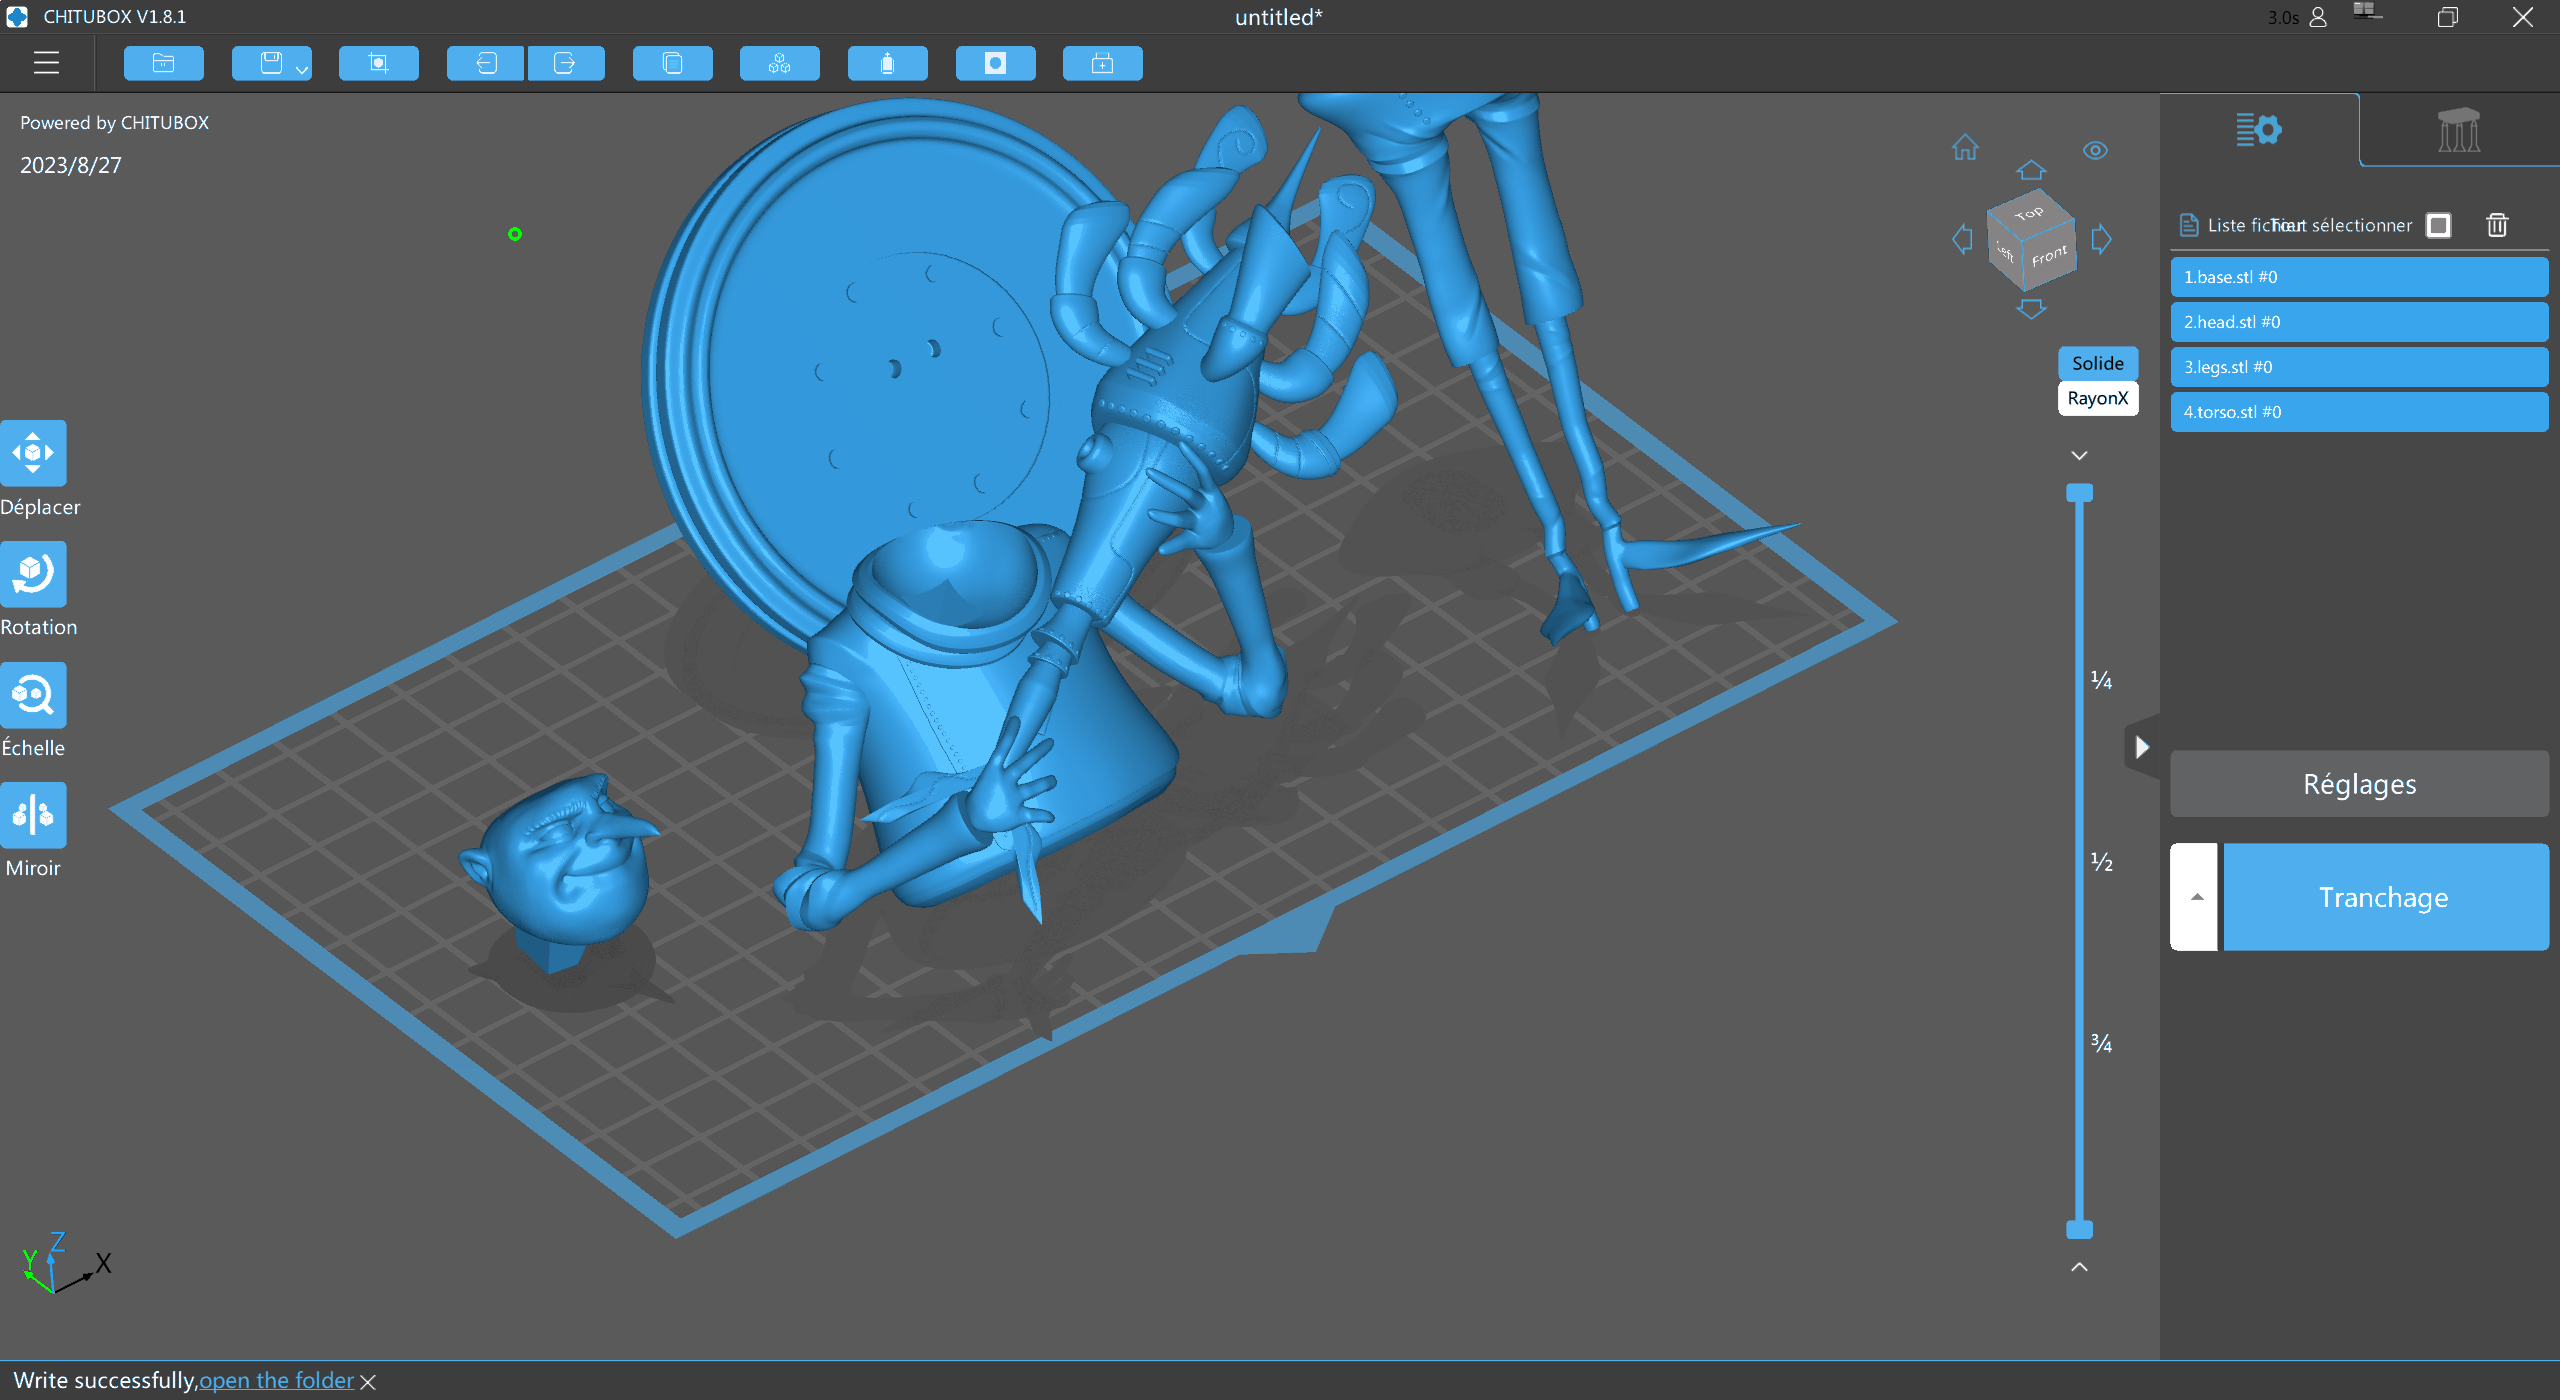
Task: Click the open file folder icon
Action: pyautogui.click(x=163, y=63)
